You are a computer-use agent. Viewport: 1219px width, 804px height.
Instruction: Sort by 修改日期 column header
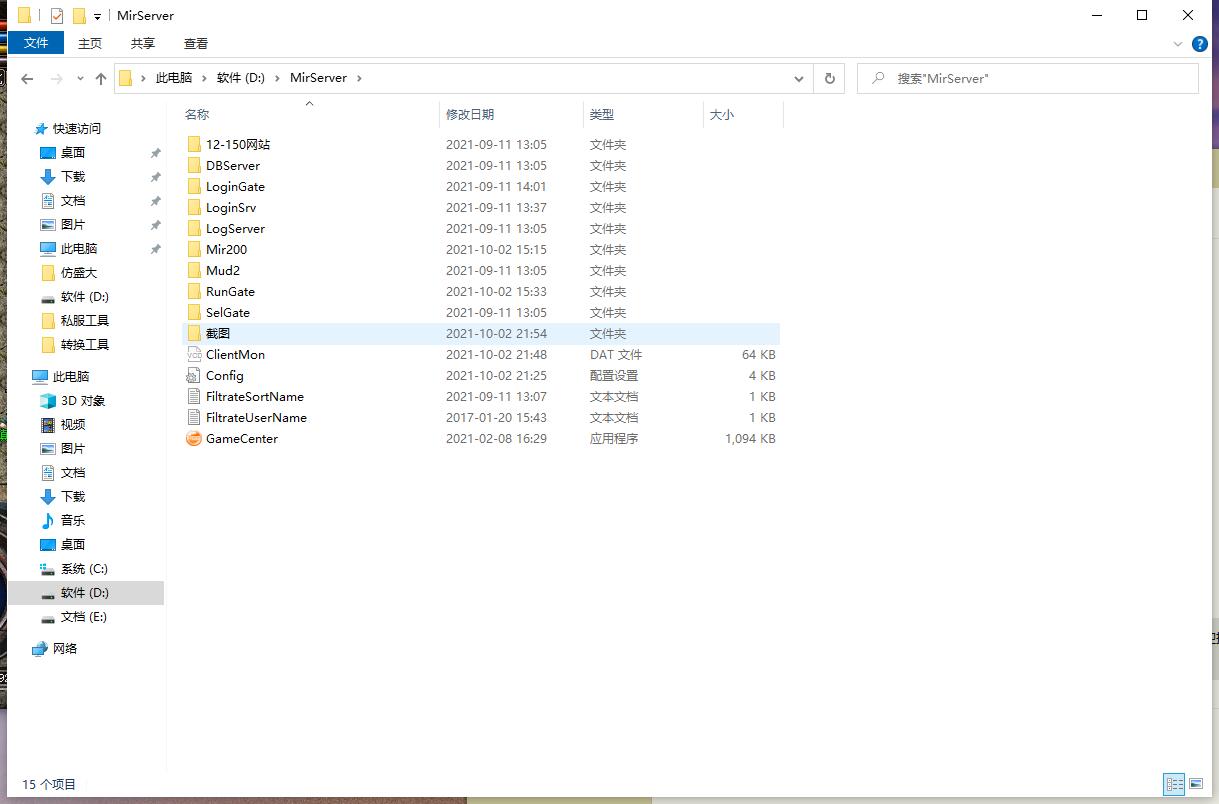pos(470,115)
